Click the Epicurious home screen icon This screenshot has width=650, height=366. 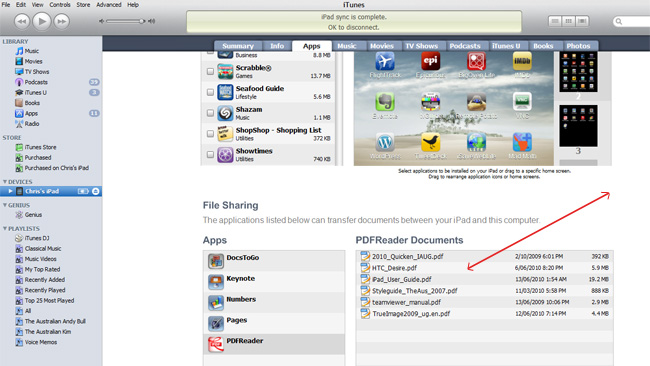(x=430, y=61)
